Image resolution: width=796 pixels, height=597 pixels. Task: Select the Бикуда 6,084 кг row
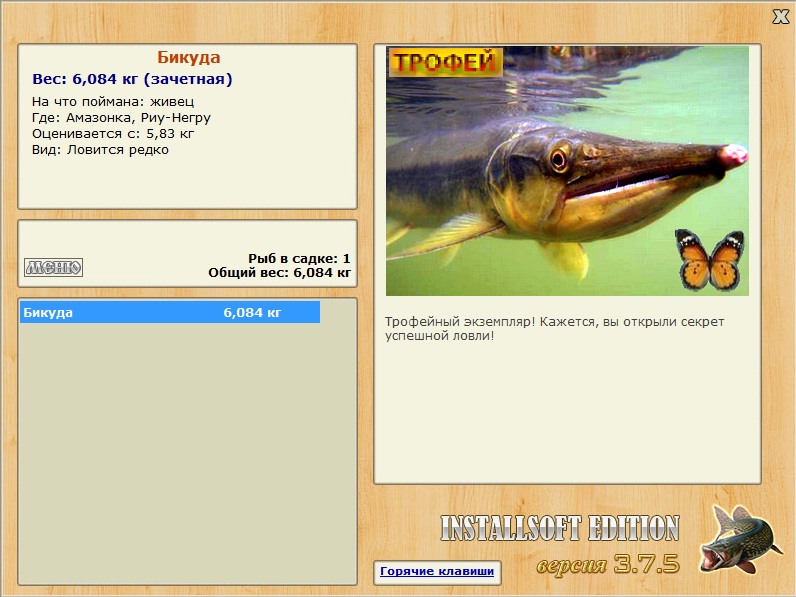[170, 312]
